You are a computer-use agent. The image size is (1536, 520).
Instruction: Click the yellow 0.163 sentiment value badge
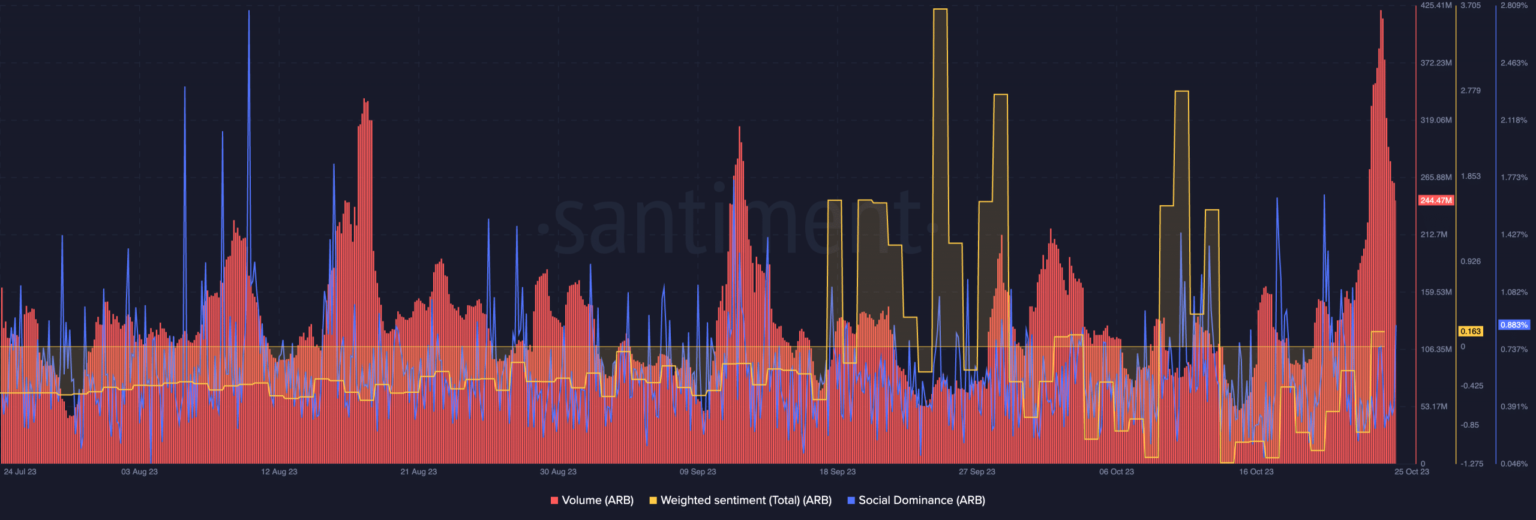[1471, 331]
